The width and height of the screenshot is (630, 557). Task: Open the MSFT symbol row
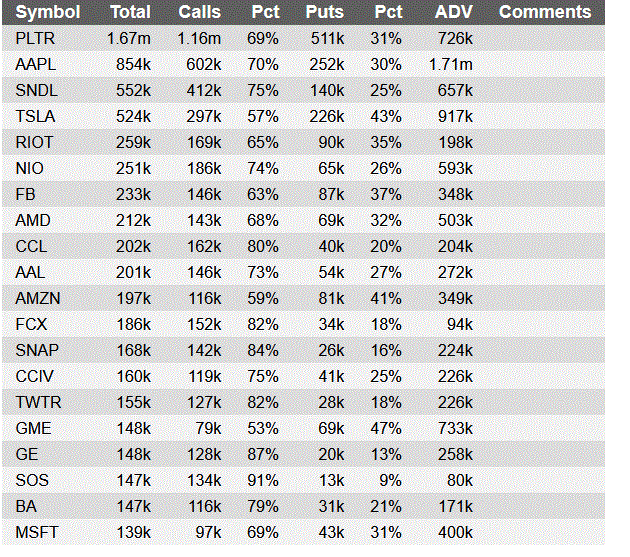[x=36, y=532]
